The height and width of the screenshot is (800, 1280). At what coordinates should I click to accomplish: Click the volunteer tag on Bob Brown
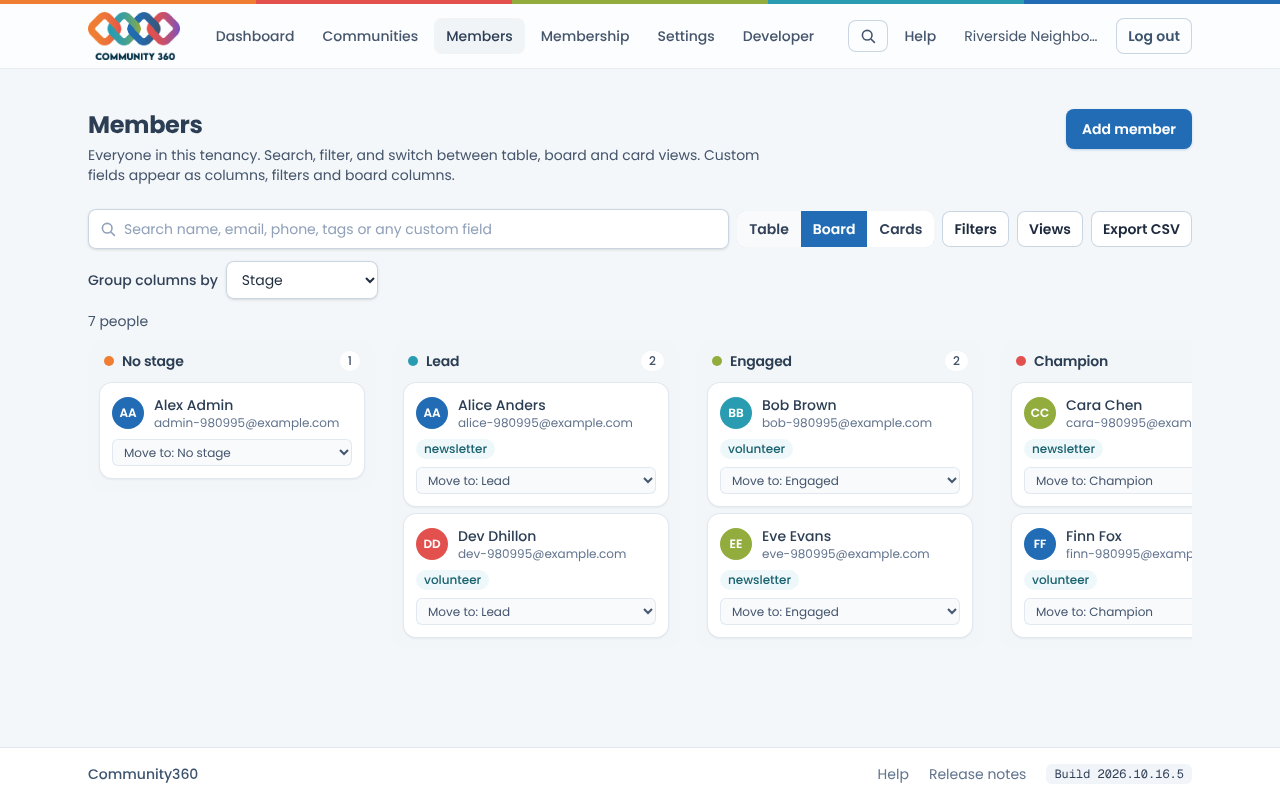tap(756, 449)
